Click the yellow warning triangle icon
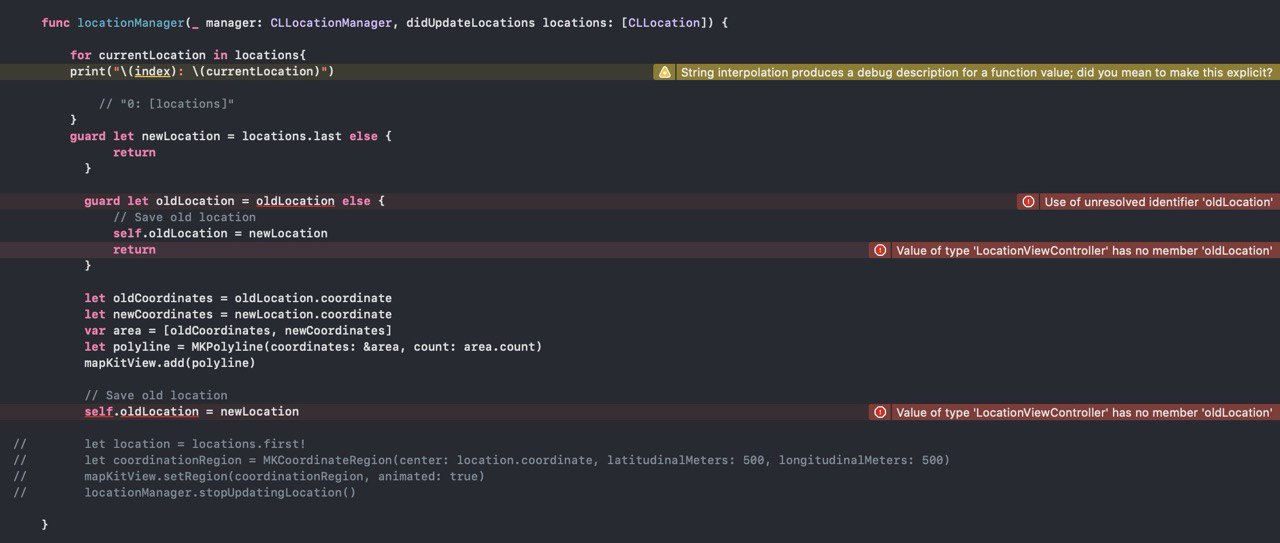Screen dimensions: 1280x543 point(664,72)
